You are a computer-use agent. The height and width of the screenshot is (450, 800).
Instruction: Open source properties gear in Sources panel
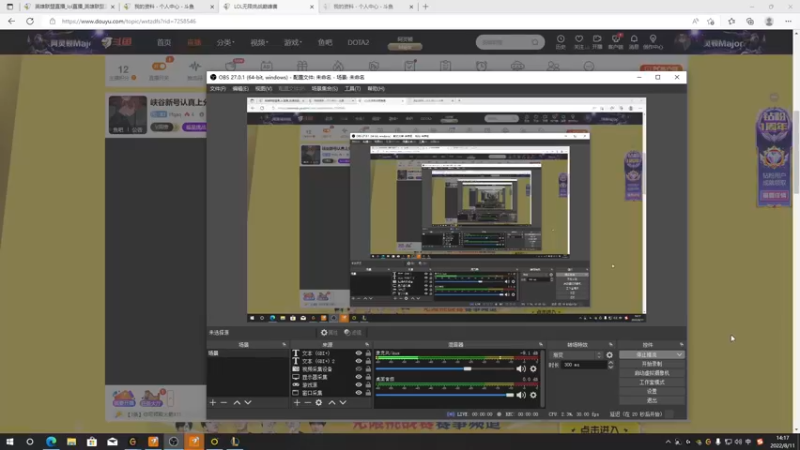click(319, 403)
